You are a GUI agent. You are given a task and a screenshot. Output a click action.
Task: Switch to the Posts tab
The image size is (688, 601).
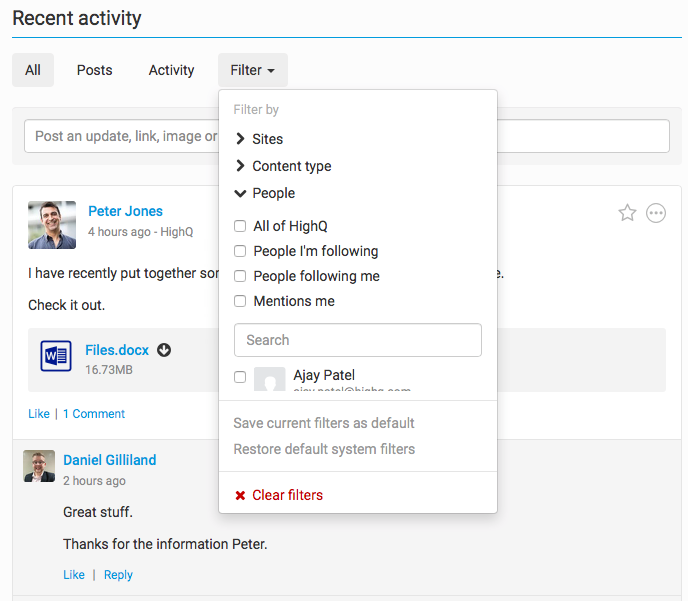tap(94, 70)
